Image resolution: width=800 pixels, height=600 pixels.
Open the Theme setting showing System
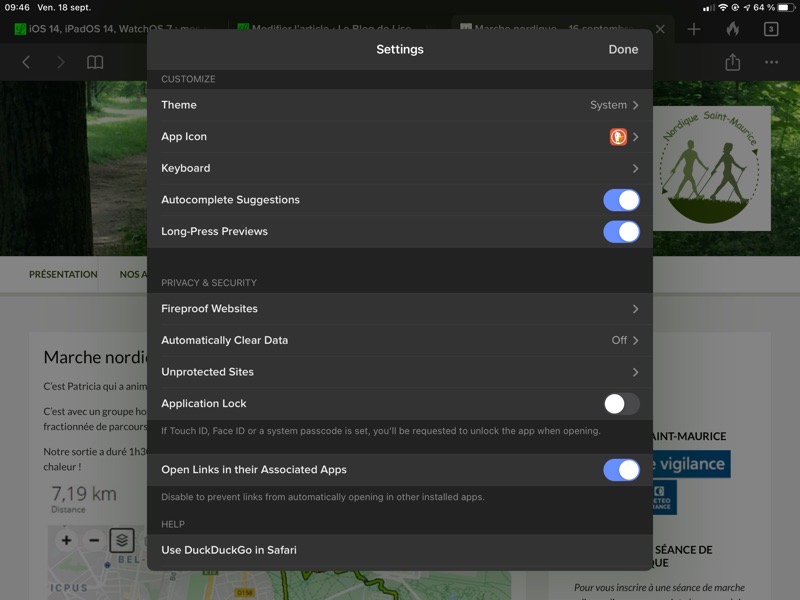coord(400,105)
